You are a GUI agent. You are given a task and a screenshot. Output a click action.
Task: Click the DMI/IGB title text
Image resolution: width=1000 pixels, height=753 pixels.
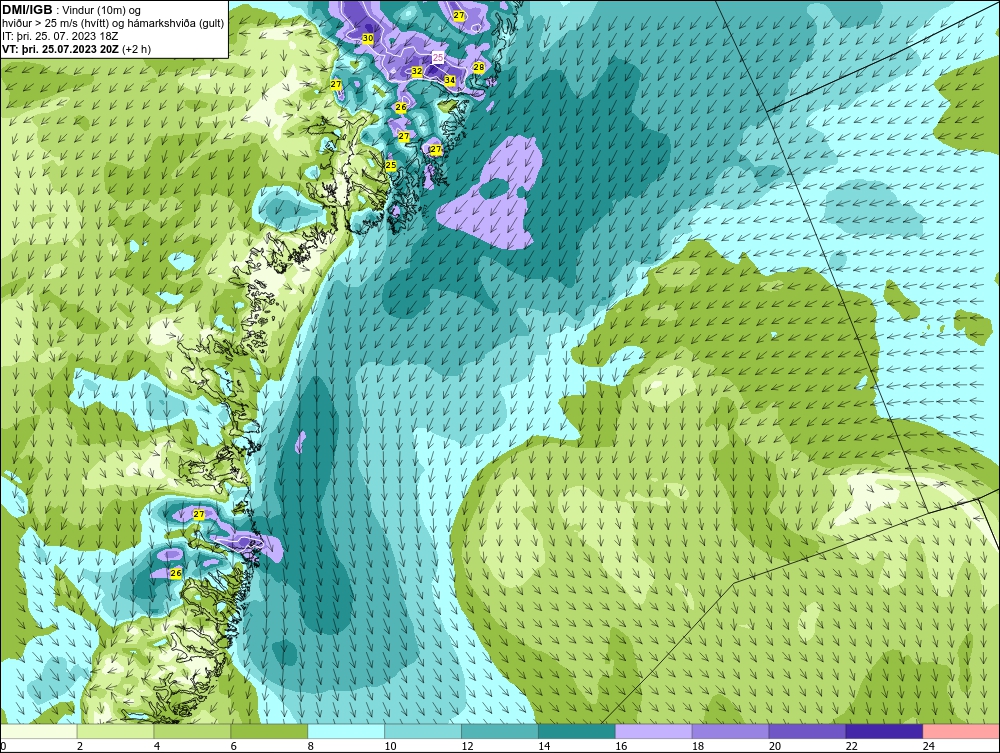click(27, 10)
